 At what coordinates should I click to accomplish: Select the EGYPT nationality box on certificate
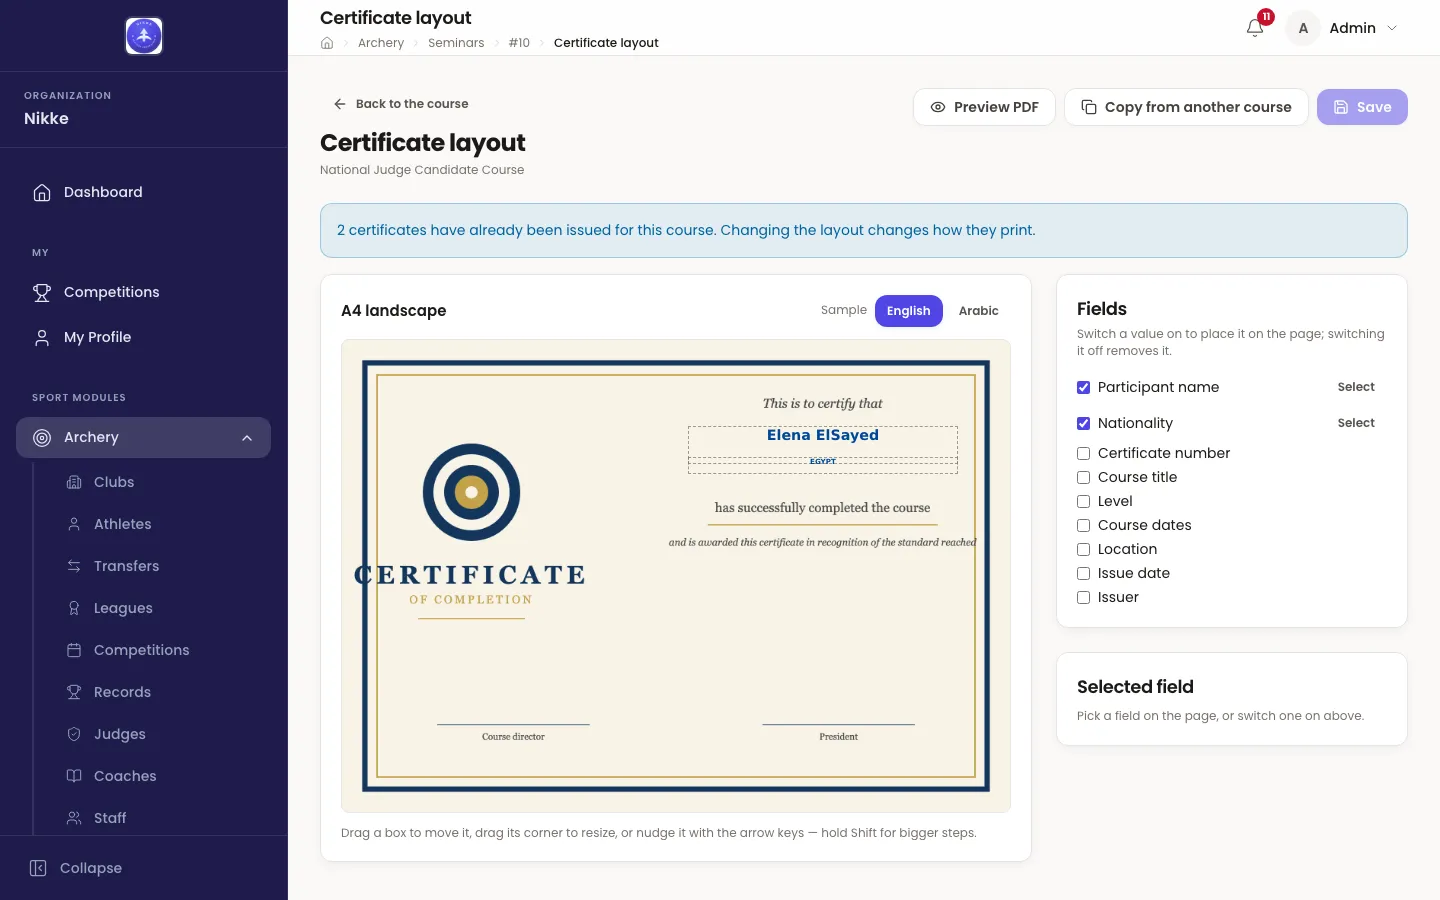coord(823,467)
